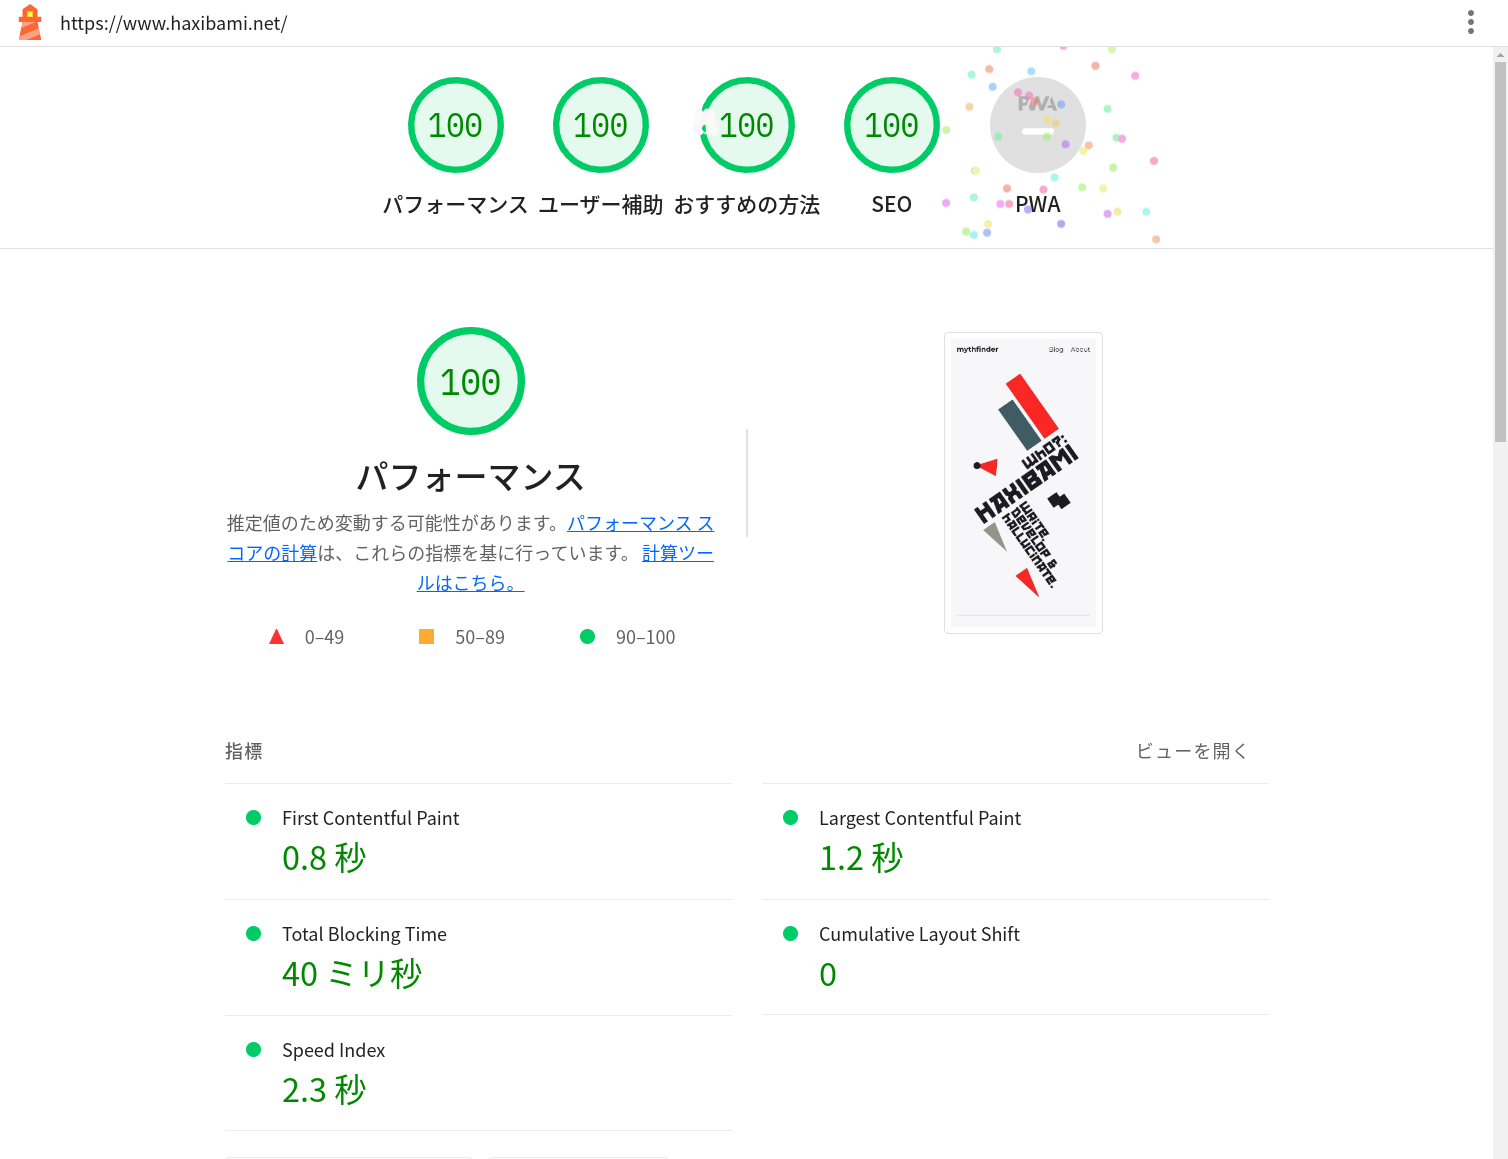Click the First Contentful Paint green indicator
The image size is (1508, 1159).
click(x=253, y=817)
